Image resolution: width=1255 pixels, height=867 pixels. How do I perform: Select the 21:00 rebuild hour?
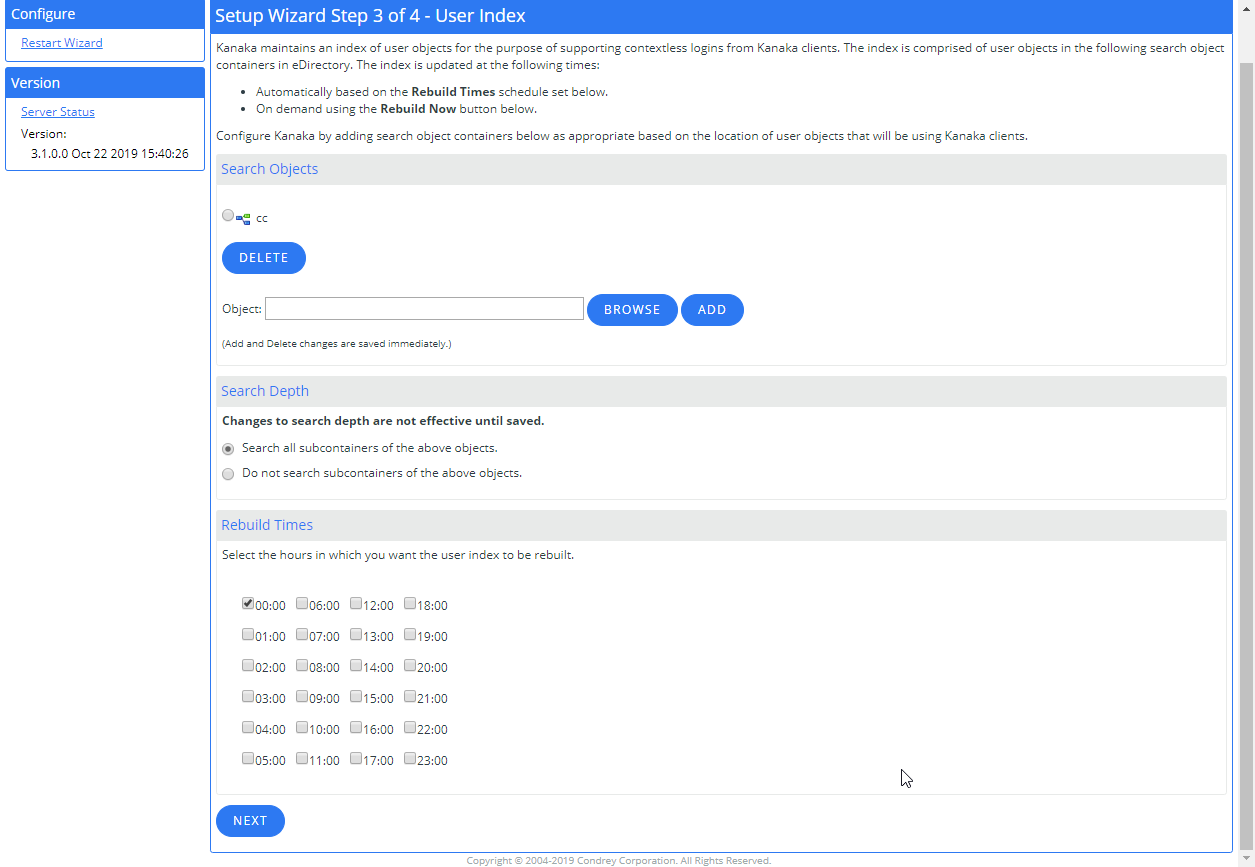coord(410,696)
